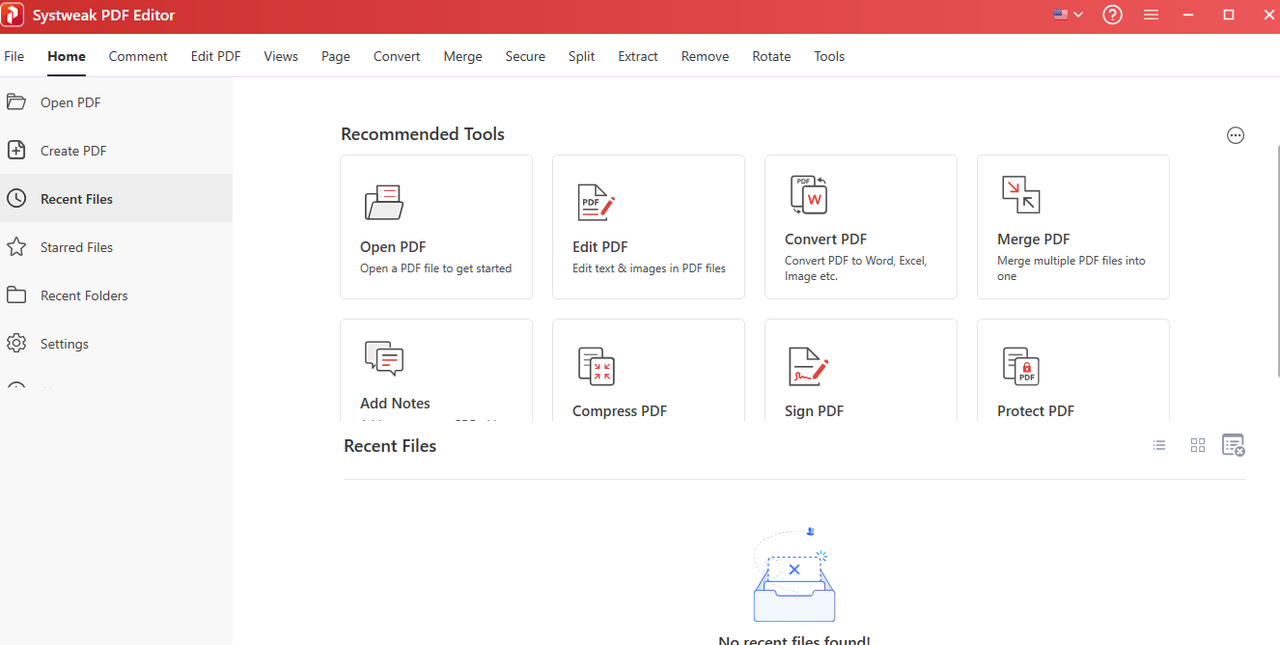Image resolution: width=1280 pixels, height=645 pixels.
Task: Open the hamburger menu in title bar
Action: [x=1151, y=15]
